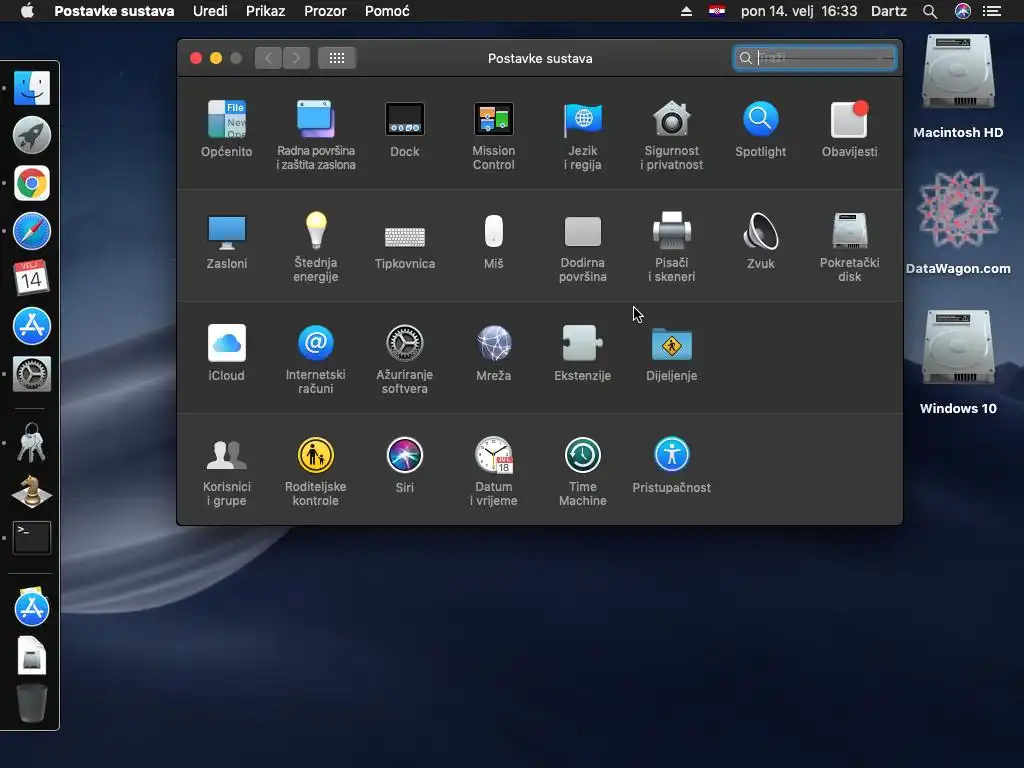This screenshot has height=768, width=1024.
Task: Open the upper App Store Dock icon
Action: click(31, 326)
